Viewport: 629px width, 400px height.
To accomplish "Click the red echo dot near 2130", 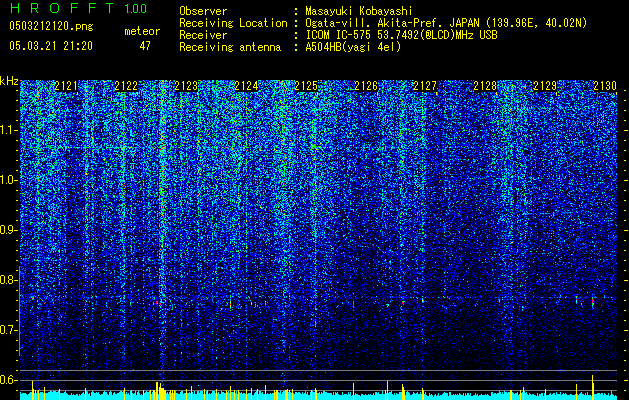I will [x=592, y=301].
